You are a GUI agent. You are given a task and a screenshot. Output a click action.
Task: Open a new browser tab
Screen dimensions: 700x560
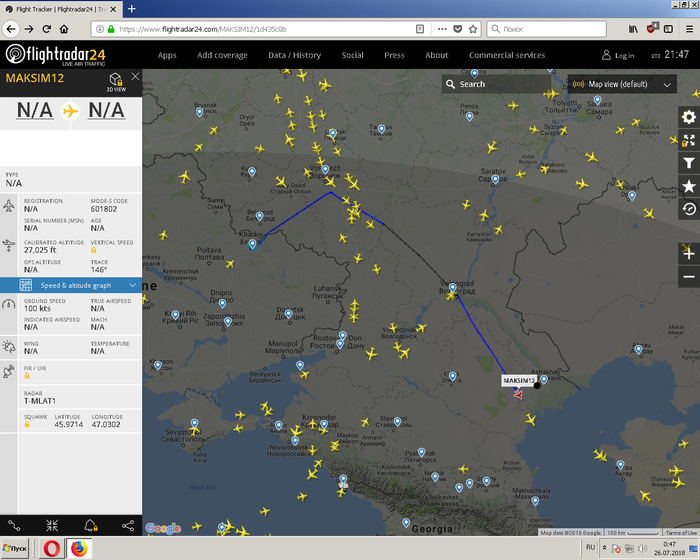pos(132,8)
